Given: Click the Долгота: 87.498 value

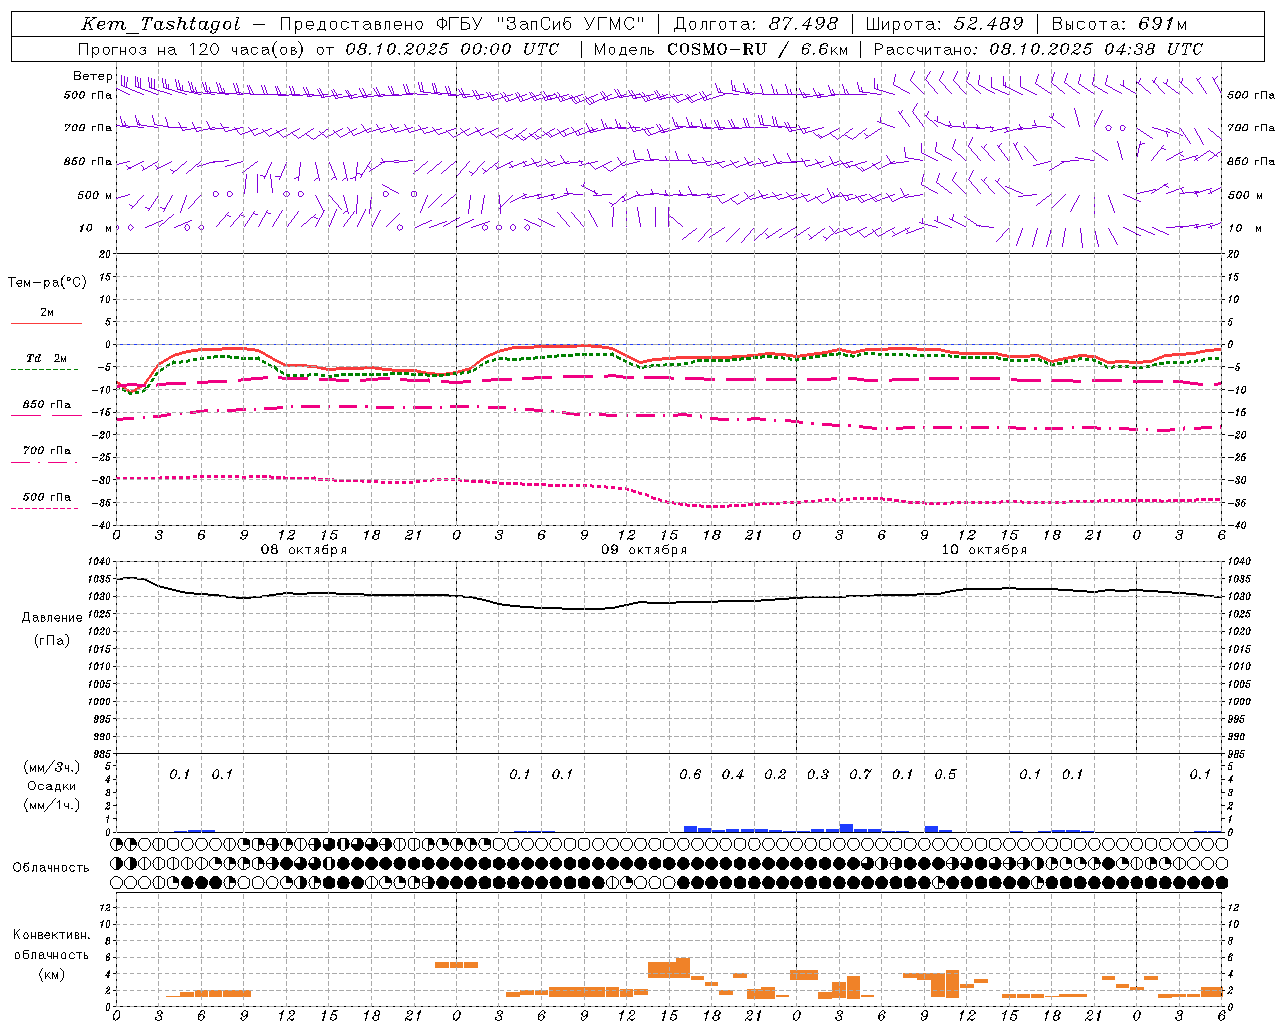Looking at the screenshot, I should 755,24.
